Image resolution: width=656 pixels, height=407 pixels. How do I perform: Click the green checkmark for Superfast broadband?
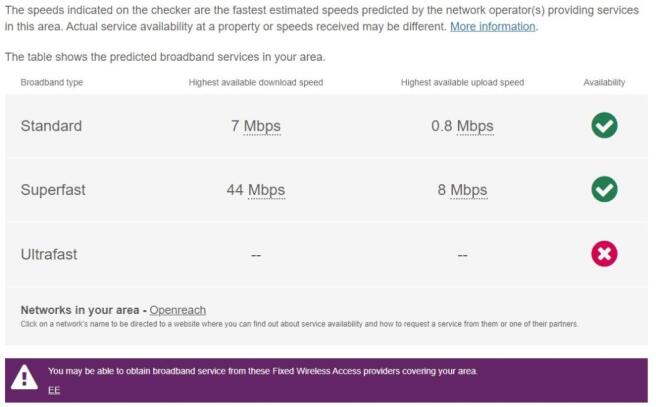pos(604,189)
